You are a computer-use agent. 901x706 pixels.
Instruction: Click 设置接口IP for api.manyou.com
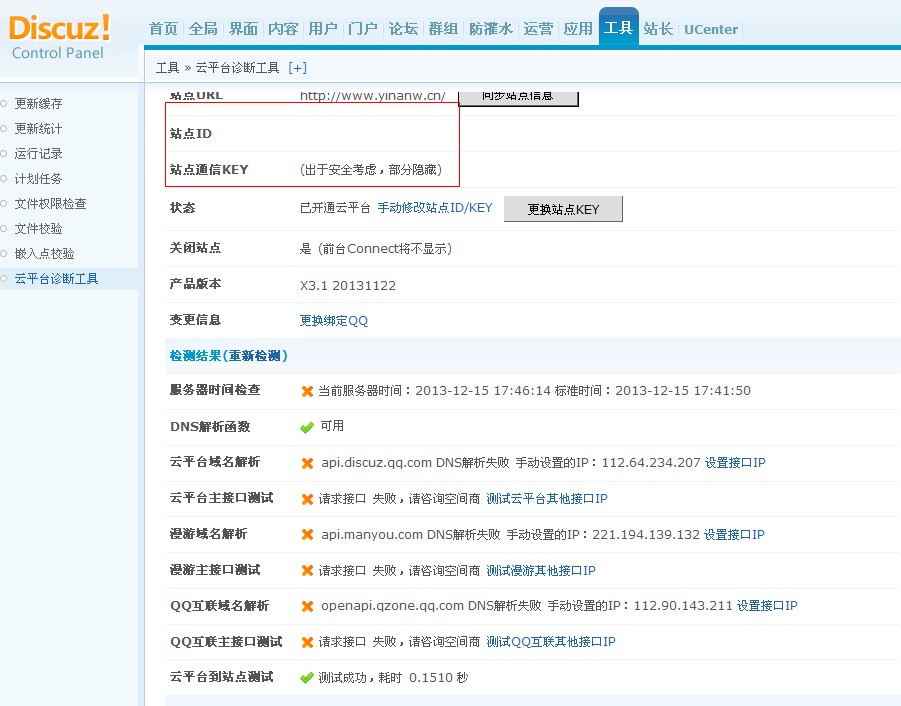734,535
